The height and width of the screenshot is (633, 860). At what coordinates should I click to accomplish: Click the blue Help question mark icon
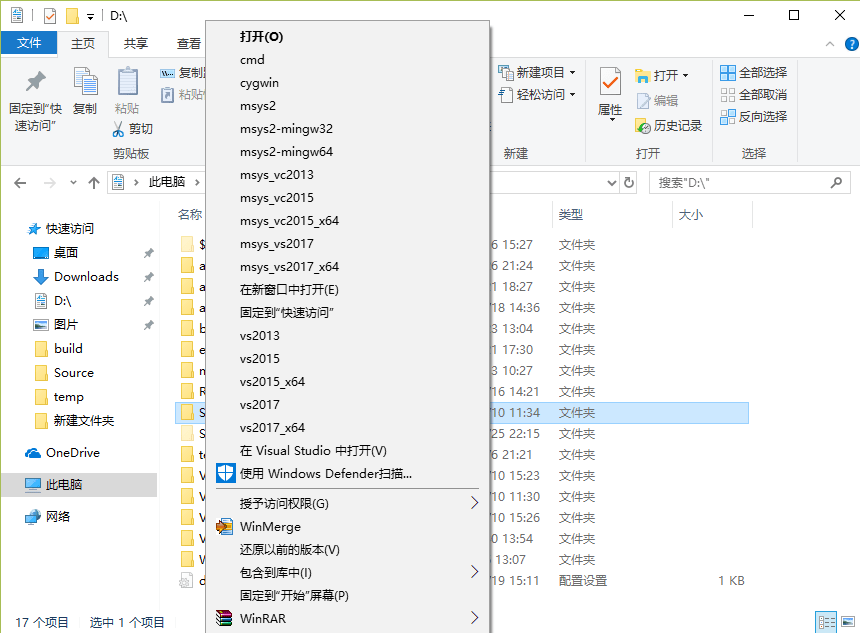pyautogui.click(x=852, y=44)
